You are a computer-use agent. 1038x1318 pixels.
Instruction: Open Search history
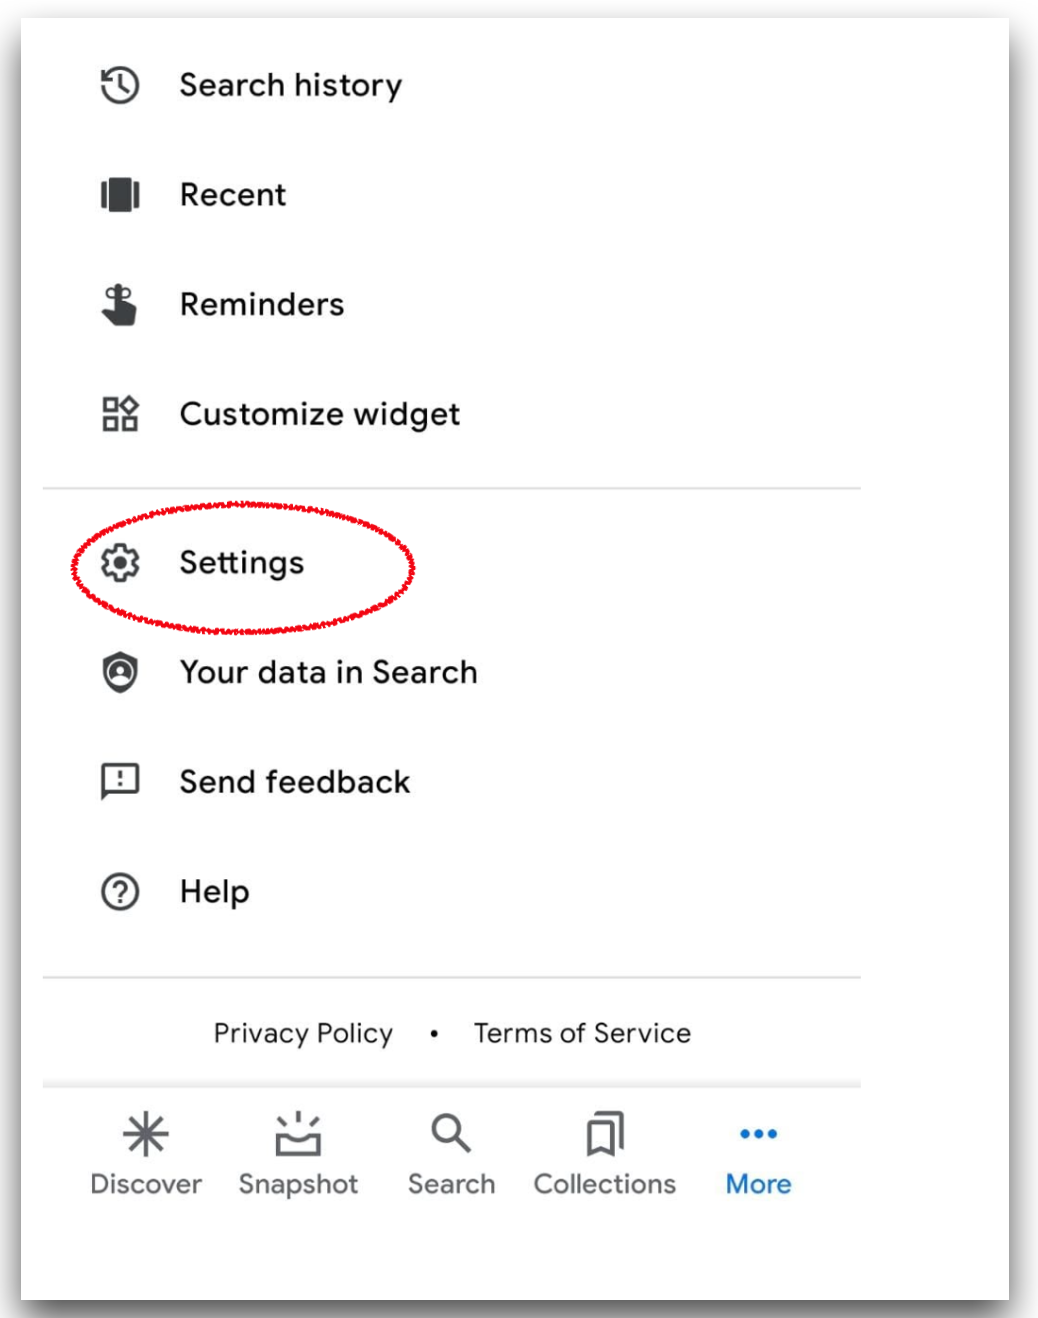coord(290,85)
